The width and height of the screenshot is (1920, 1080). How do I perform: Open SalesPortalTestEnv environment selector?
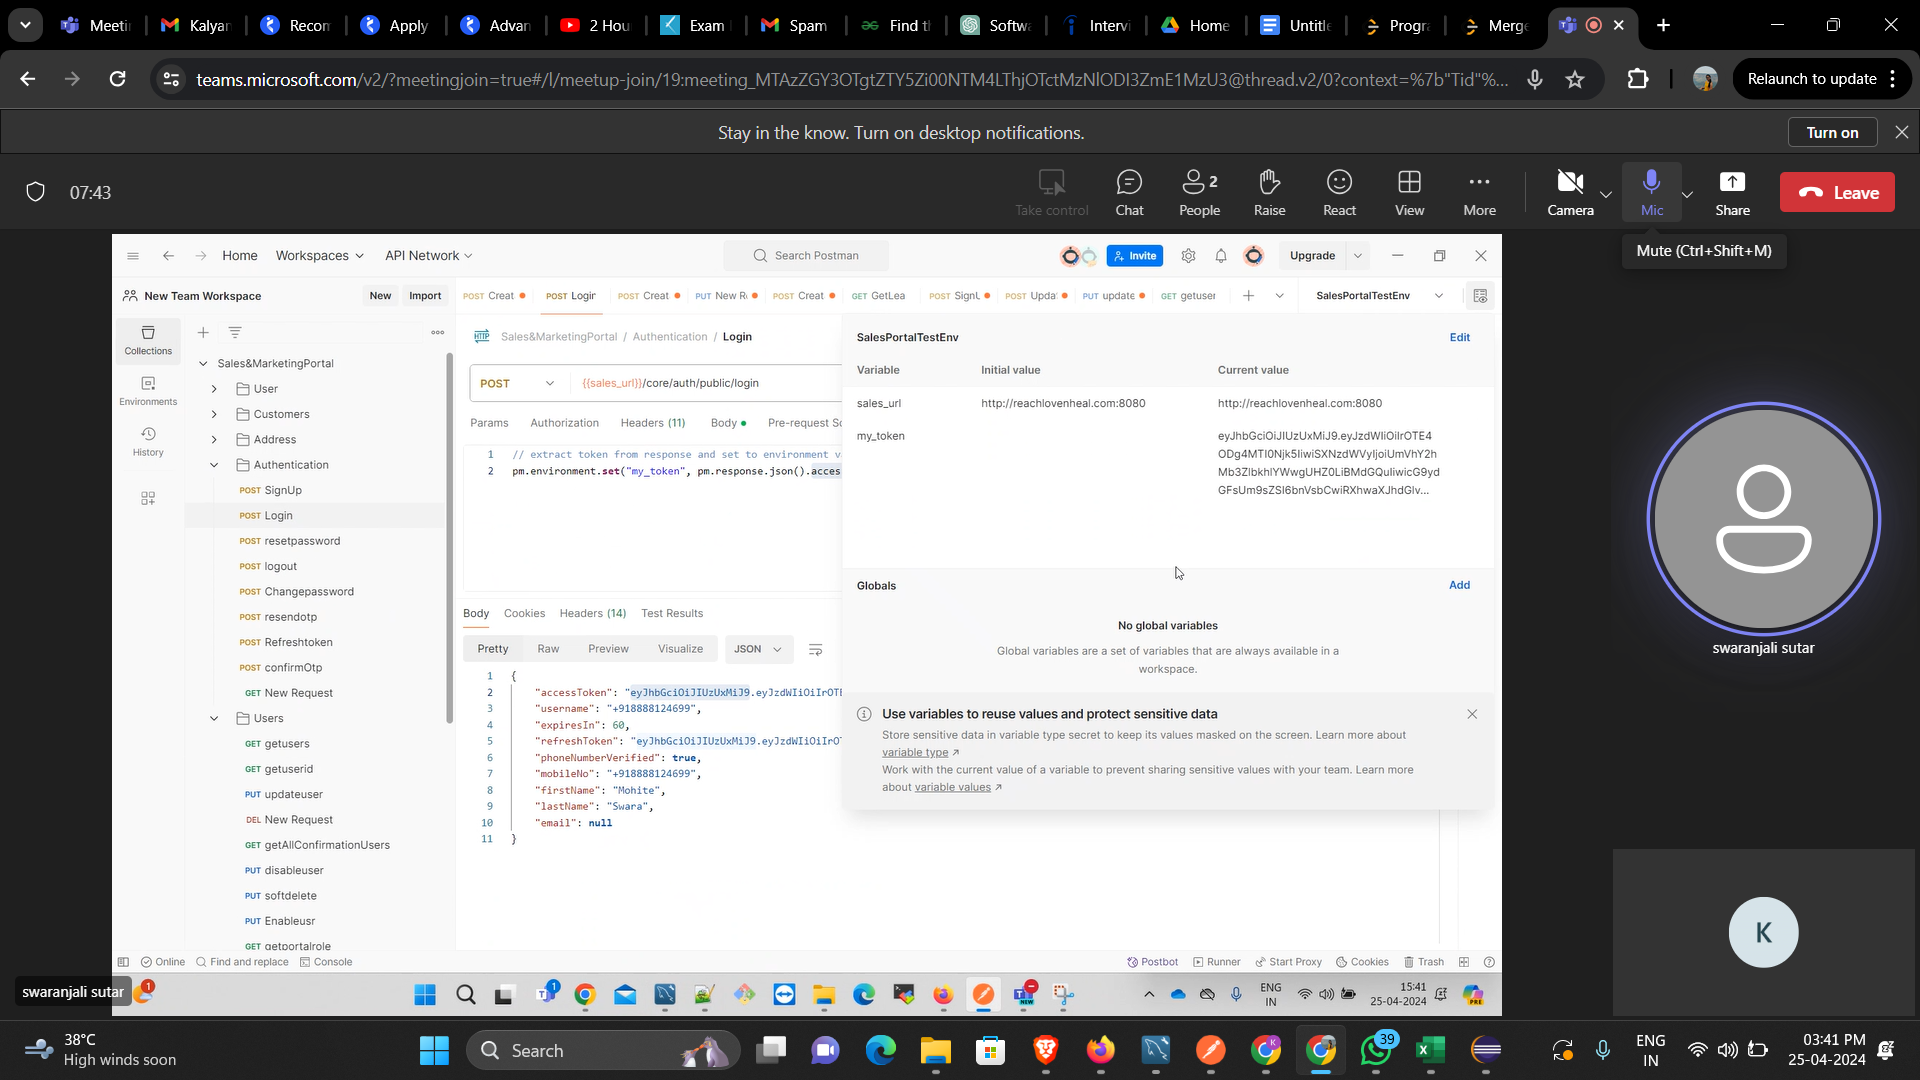click(1379, 296)
